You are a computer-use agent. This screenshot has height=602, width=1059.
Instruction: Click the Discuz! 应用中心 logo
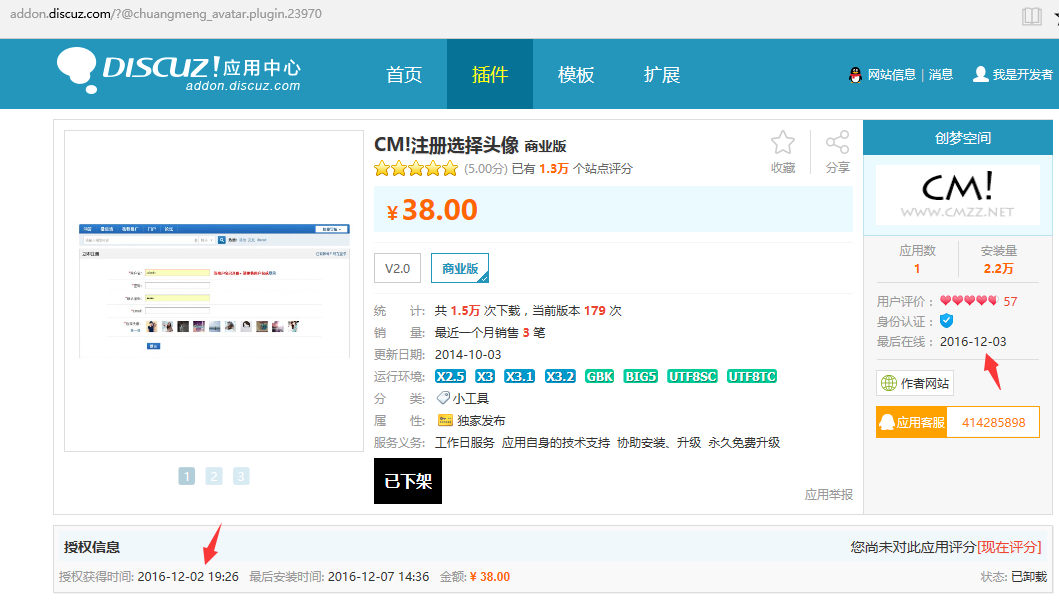click(179, 70)
